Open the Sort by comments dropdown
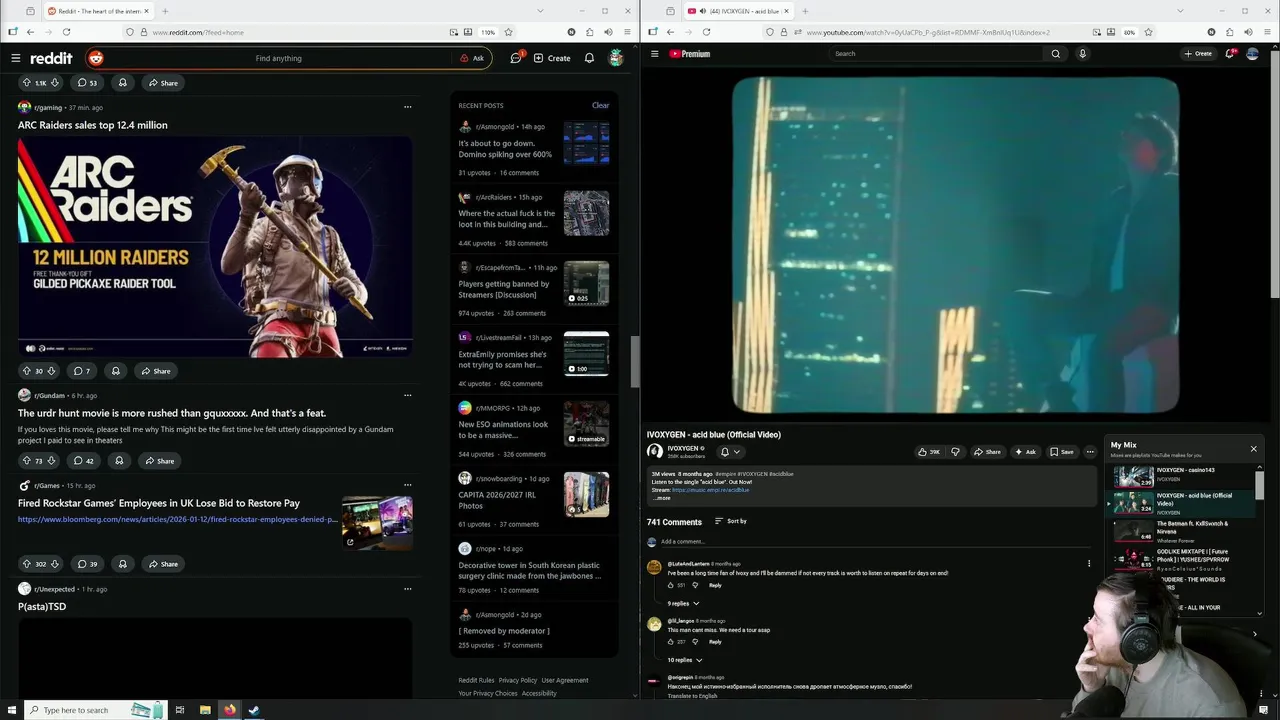 tap(731, 521)
